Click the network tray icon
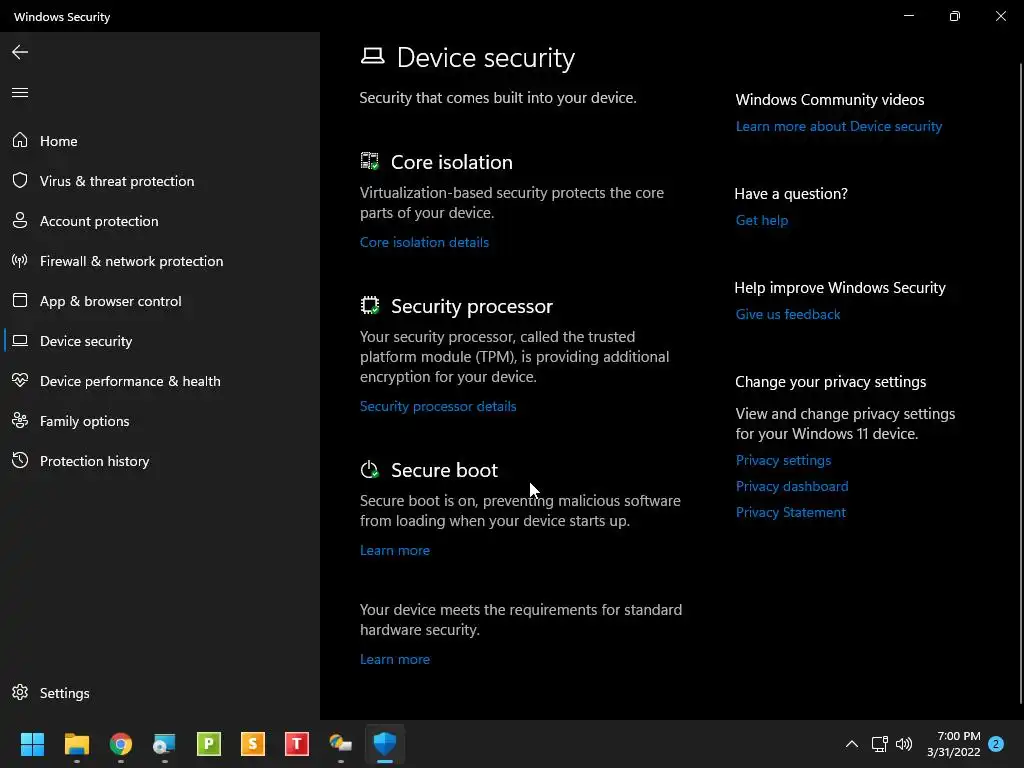The image size is (1024, 768). point(879,744)
